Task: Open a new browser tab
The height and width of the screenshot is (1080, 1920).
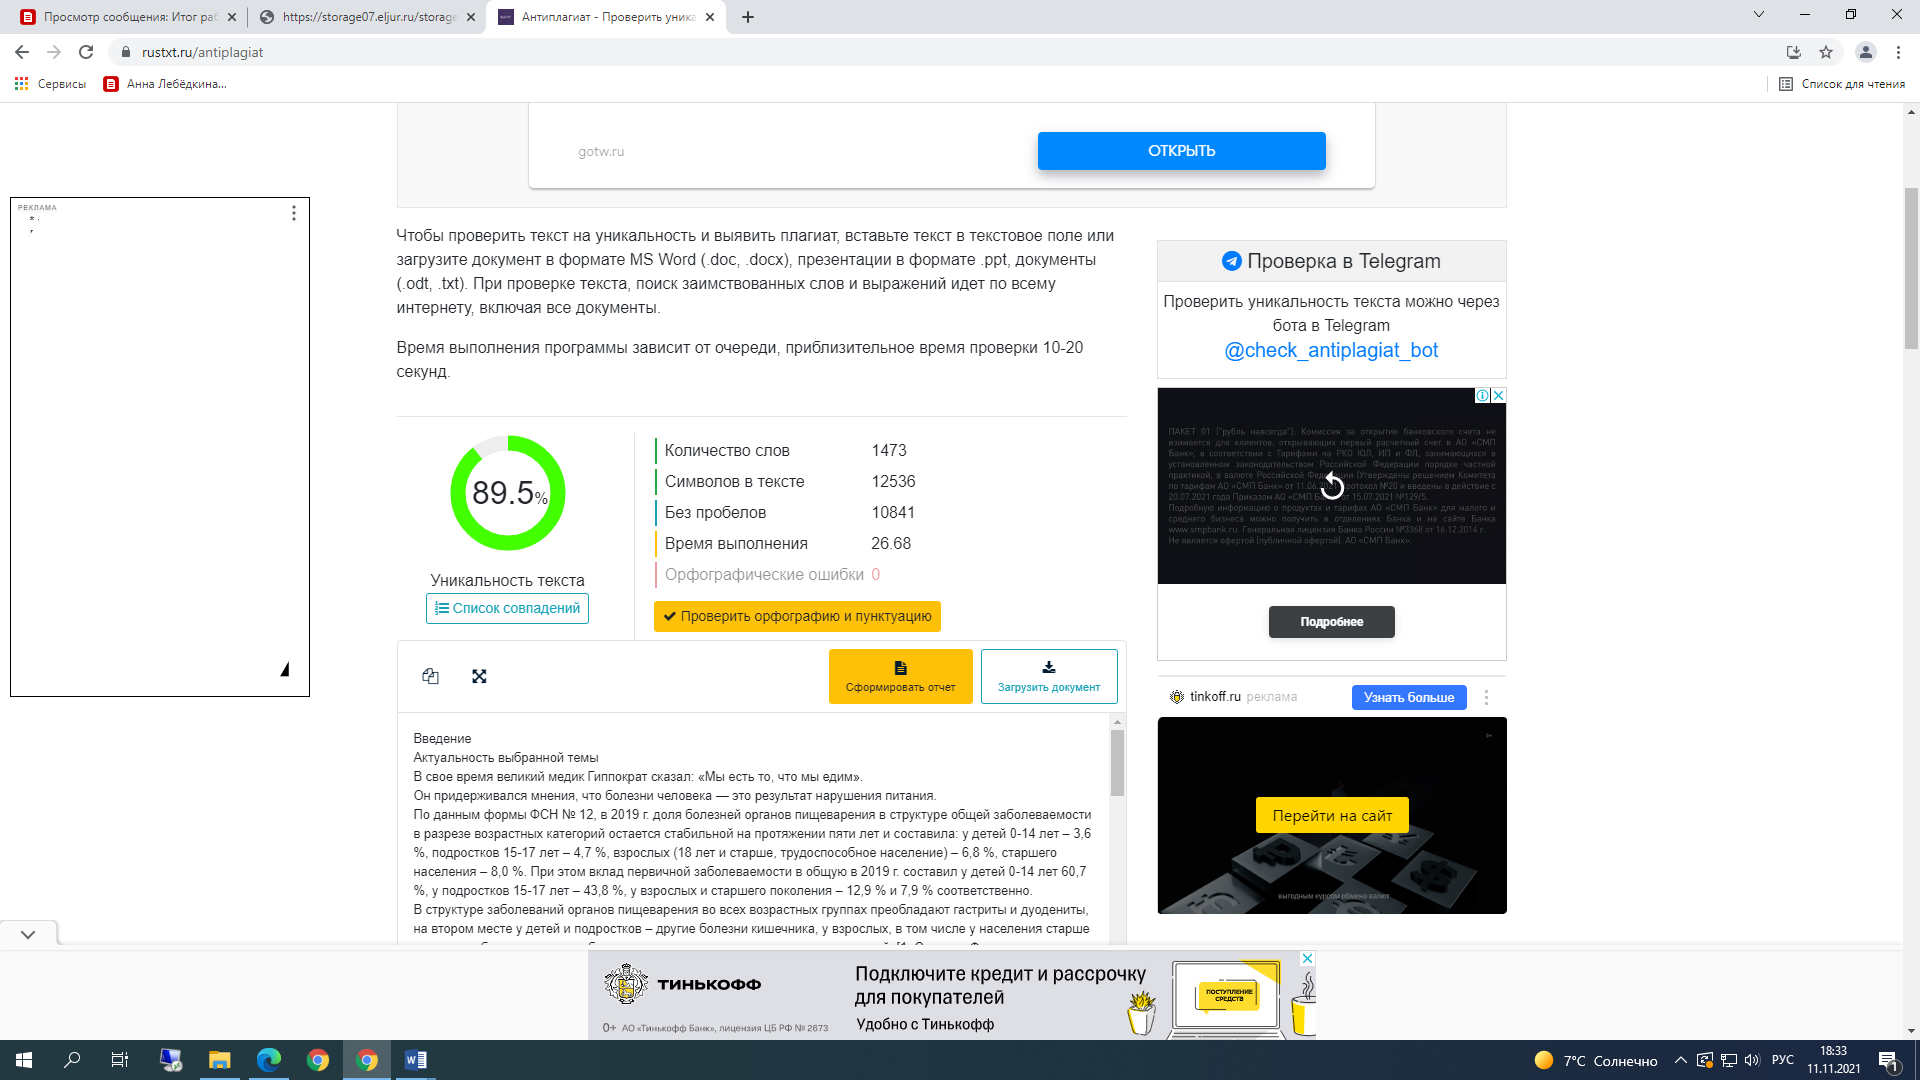Action: 748,17
